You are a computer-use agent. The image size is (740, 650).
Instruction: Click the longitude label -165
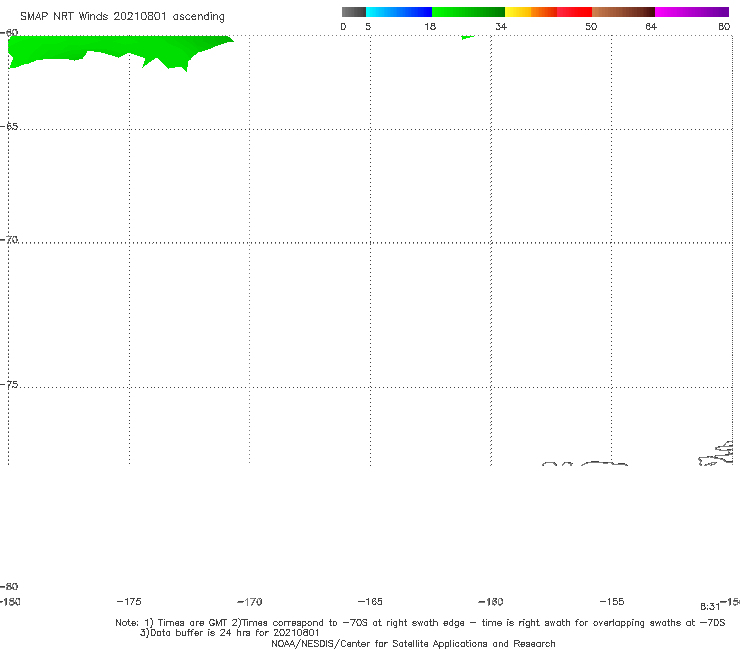coord(370,602)
